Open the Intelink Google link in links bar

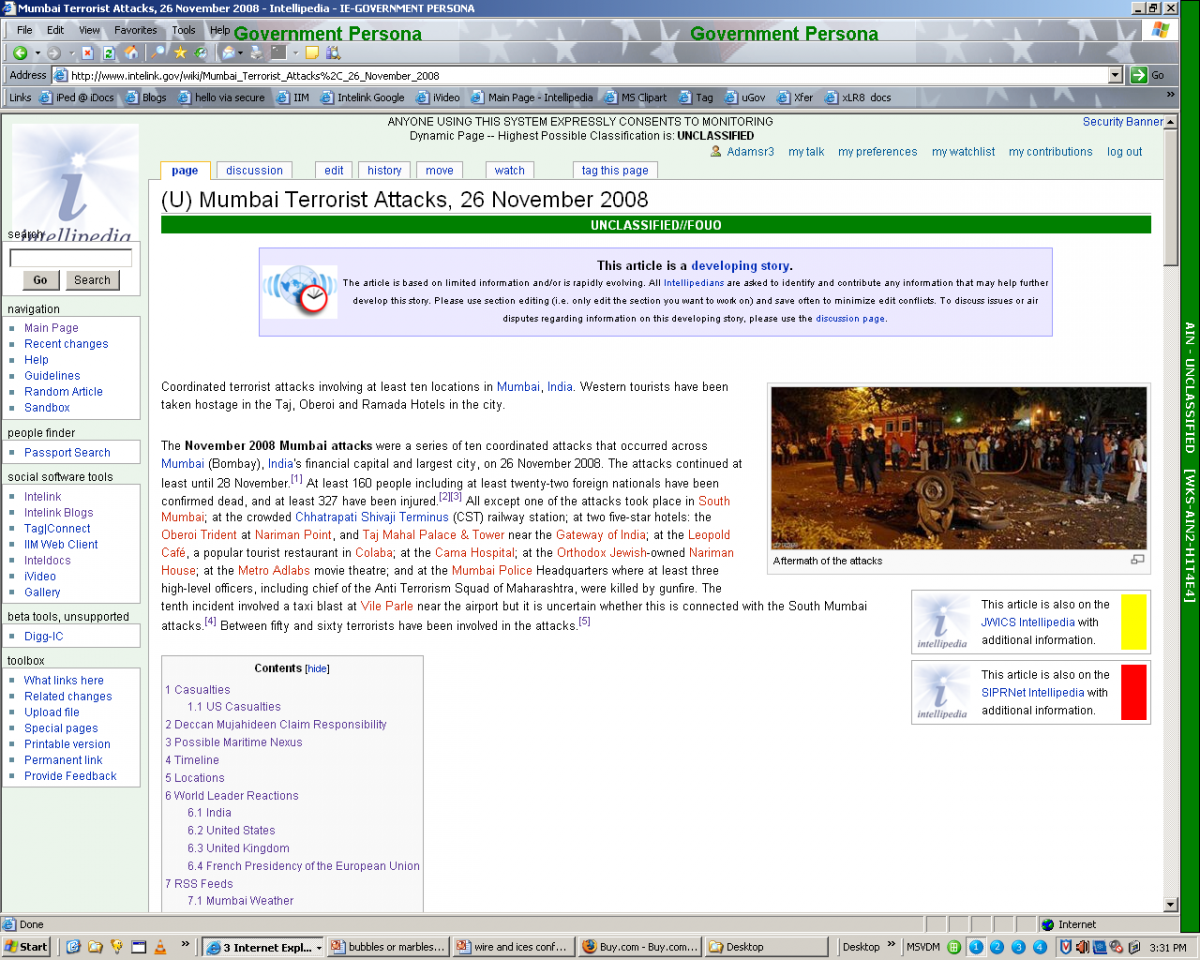pyautogui.click(x=370, y=97)
